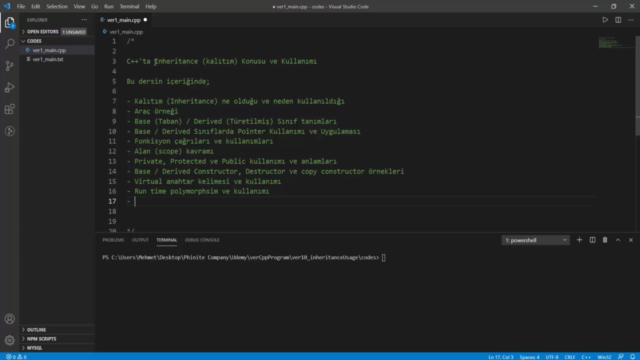The height and width of the screenshot is (360, 640).
Task: Click the Win32 configuration status item
Action: pos(604,357)
